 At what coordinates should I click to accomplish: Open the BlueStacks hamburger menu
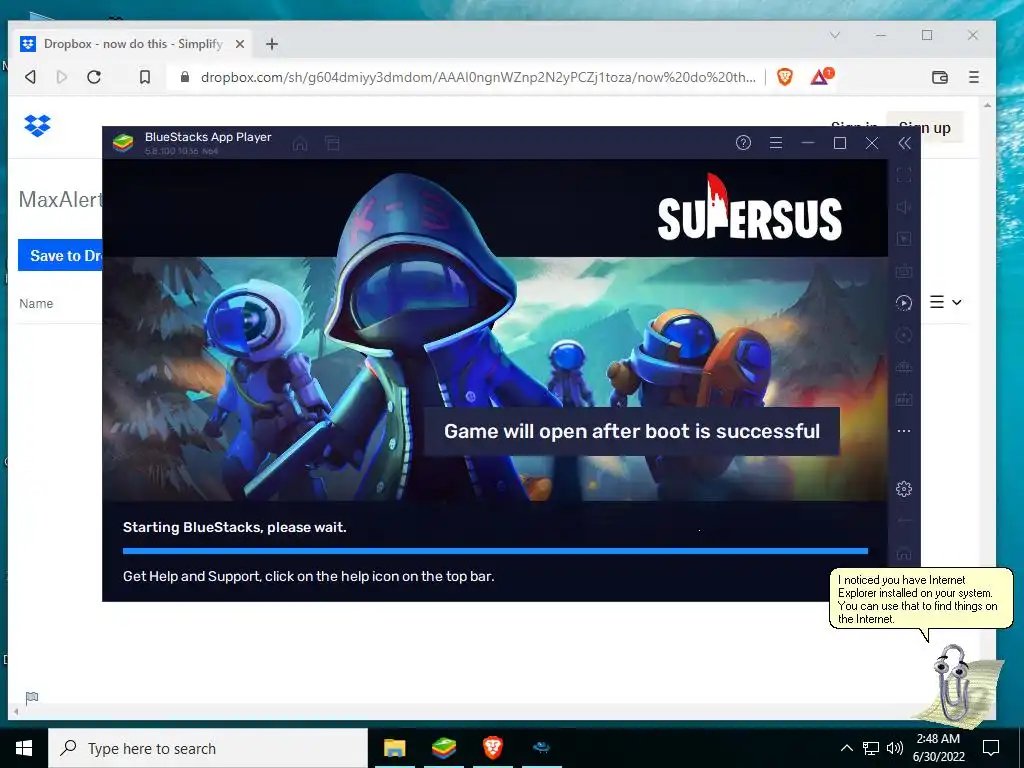(776, 143)
